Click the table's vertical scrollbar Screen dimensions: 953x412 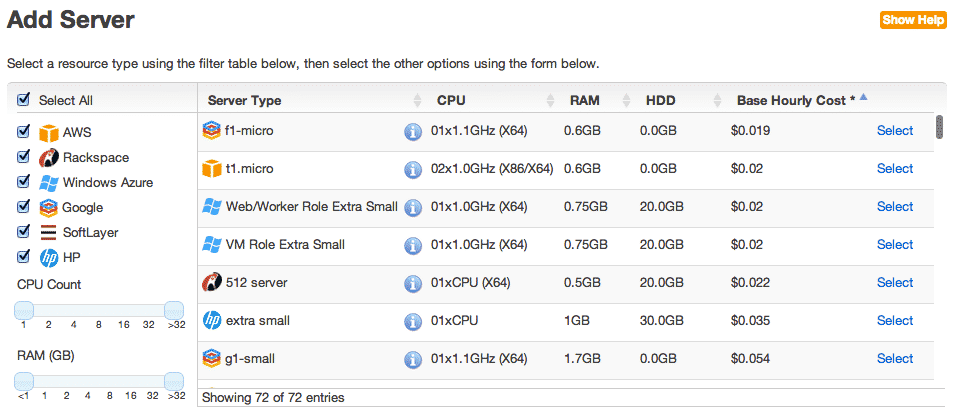click(x=940, y=127)
